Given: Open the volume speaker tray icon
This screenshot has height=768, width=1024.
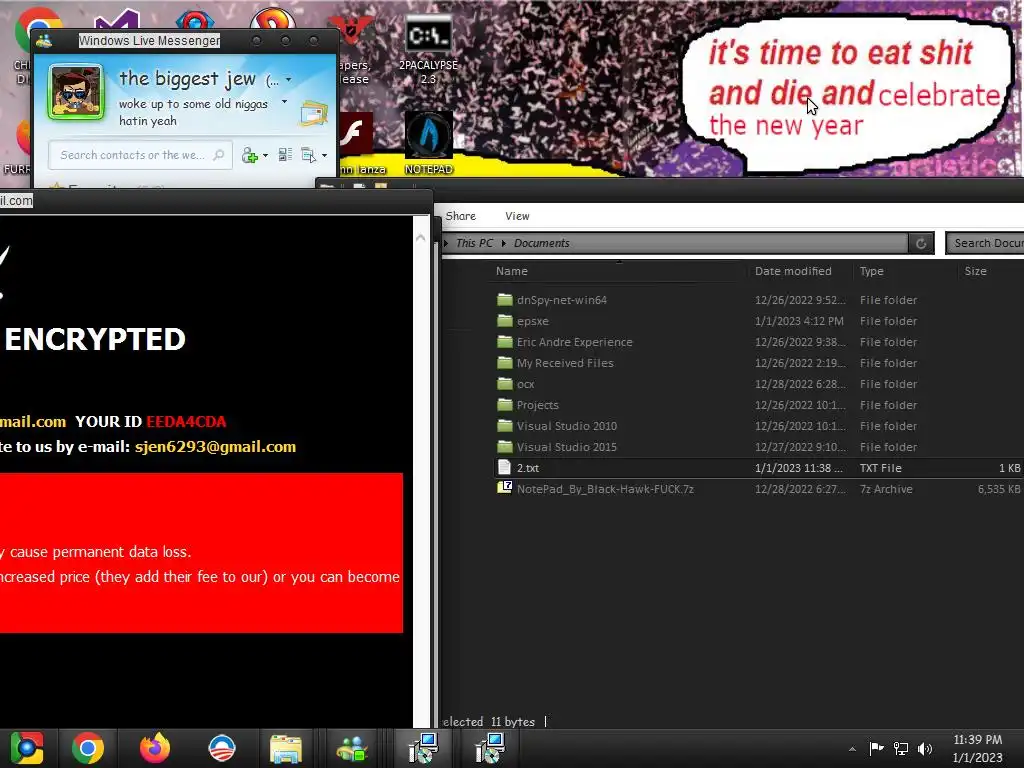Looking at the screenshot, I should tap(925, 748).
